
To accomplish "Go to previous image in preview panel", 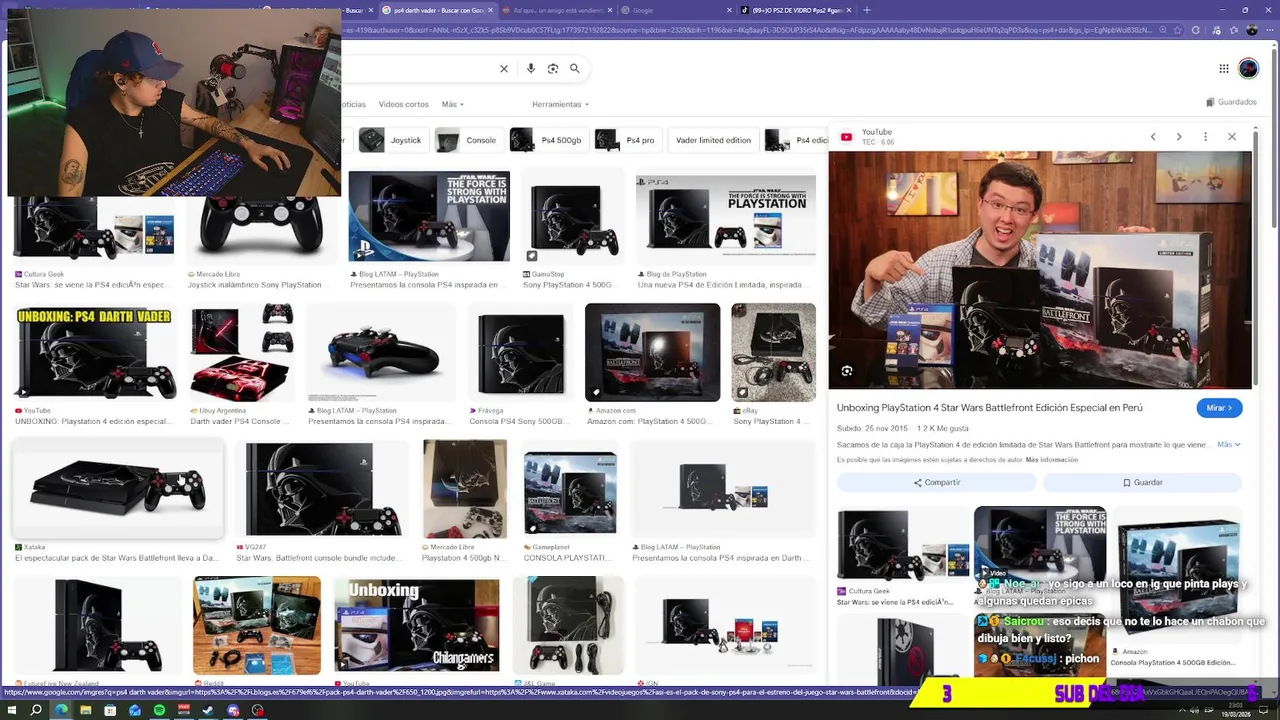I will 1153,137.
